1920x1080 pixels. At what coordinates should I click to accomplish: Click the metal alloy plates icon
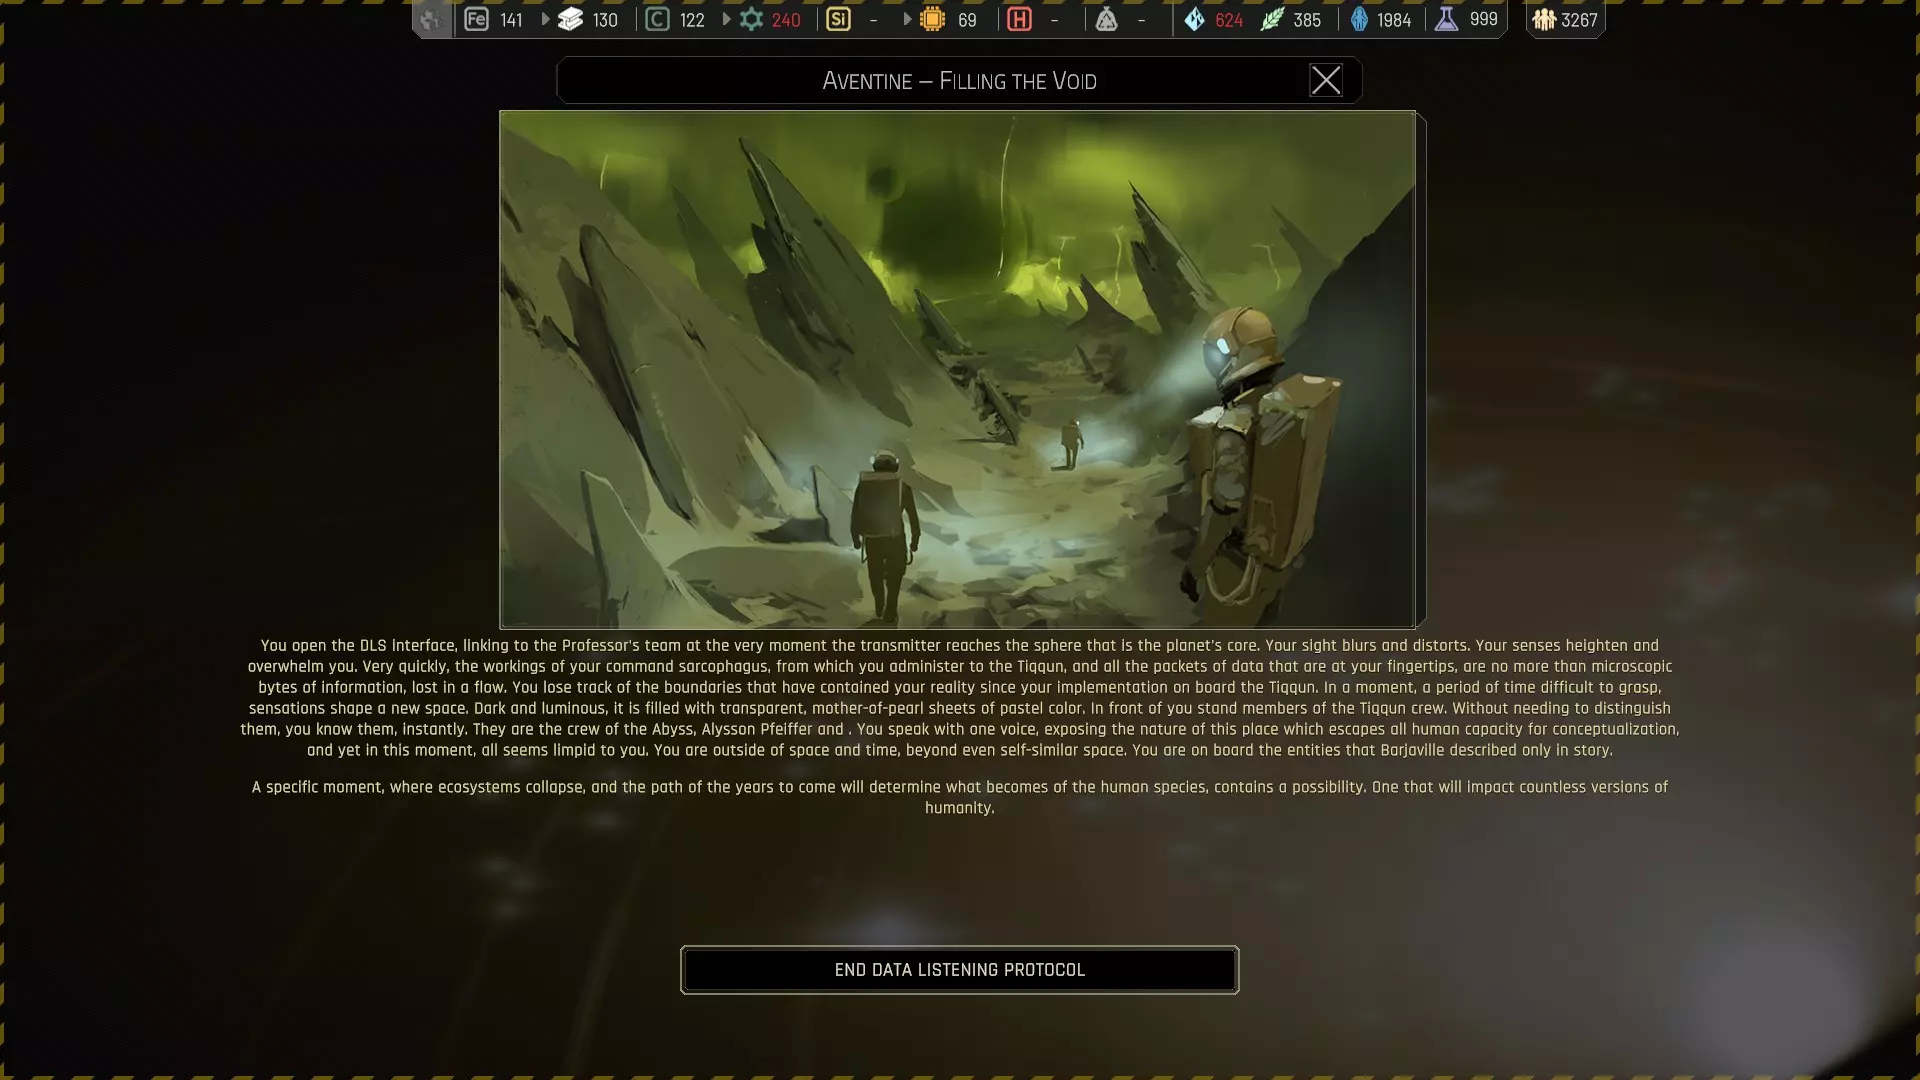point(570,19)
